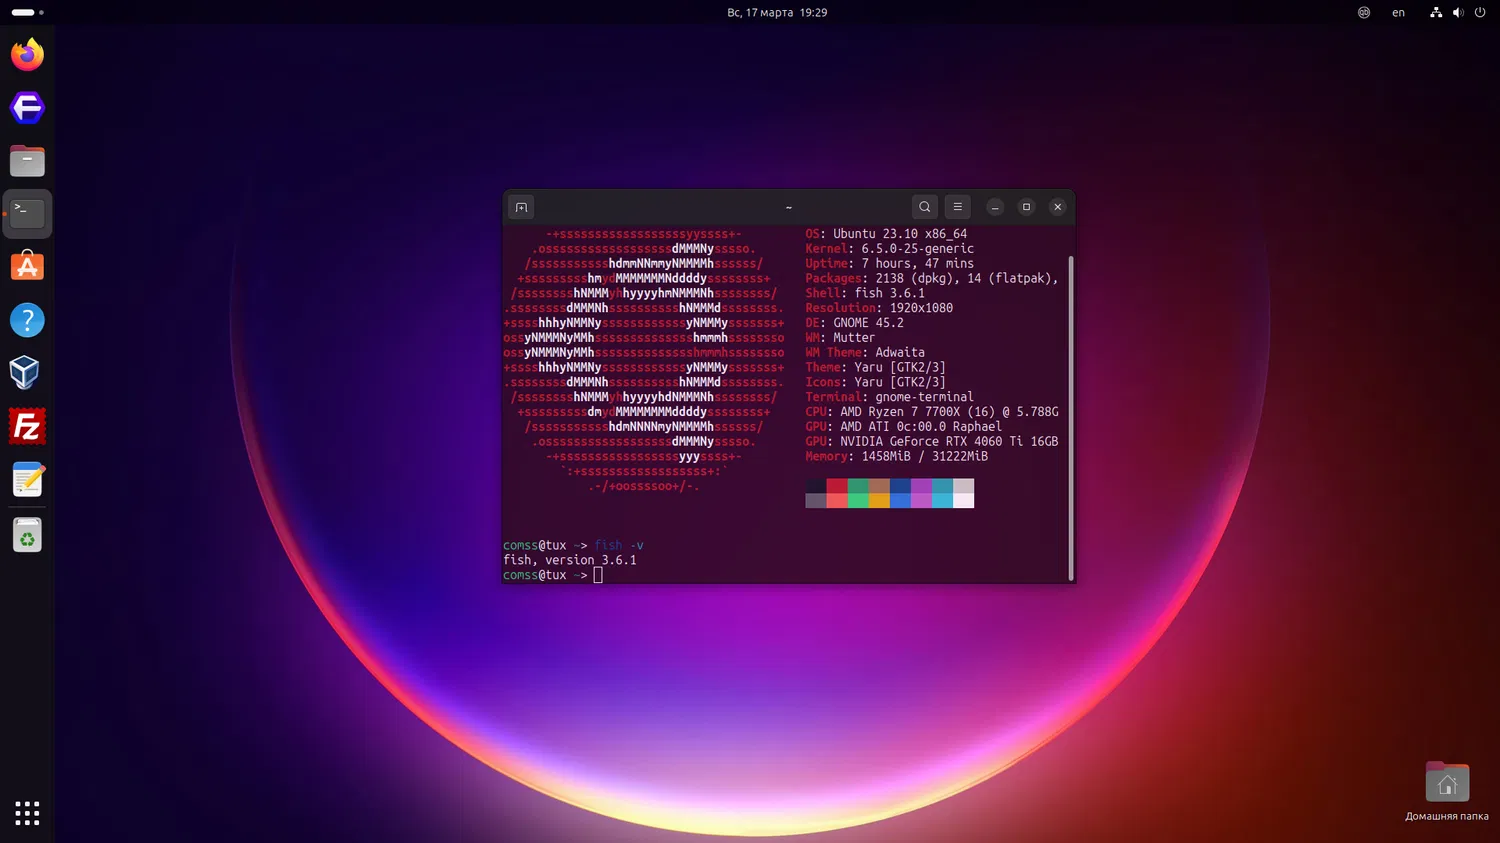This screenshot has width=1500, height=843.
Task: Open the orange App Center dock icon
Action: pyautogui.click(x=27, y=266)
